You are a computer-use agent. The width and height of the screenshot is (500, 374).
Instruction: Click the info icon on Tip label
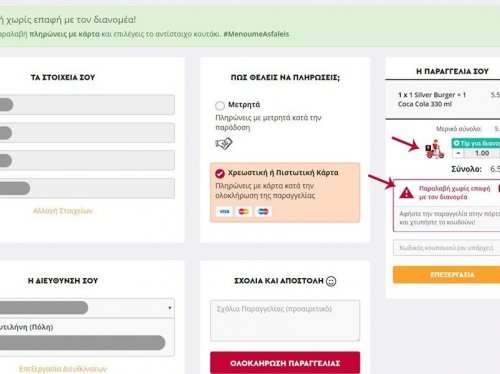pyautogui.click(x=456, y=143)
